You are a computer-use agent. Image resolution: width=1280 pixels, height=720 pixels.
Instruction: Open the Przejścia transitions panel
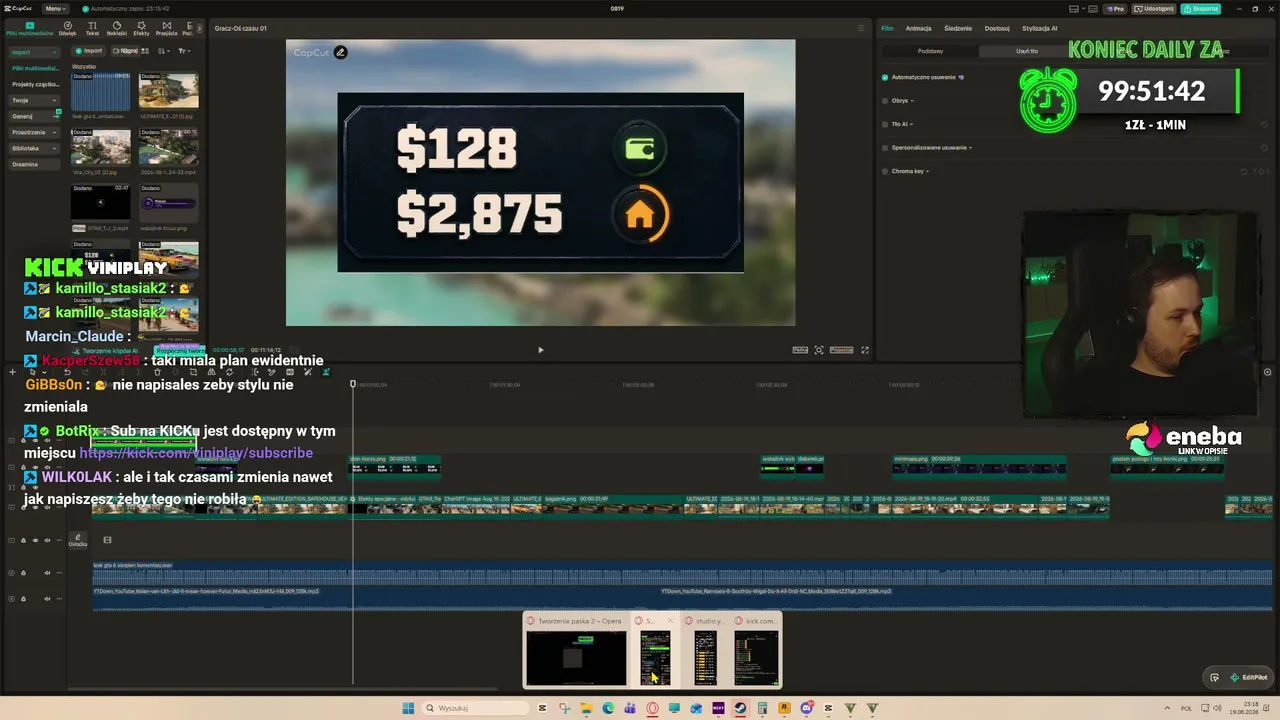tap(166, 28)
